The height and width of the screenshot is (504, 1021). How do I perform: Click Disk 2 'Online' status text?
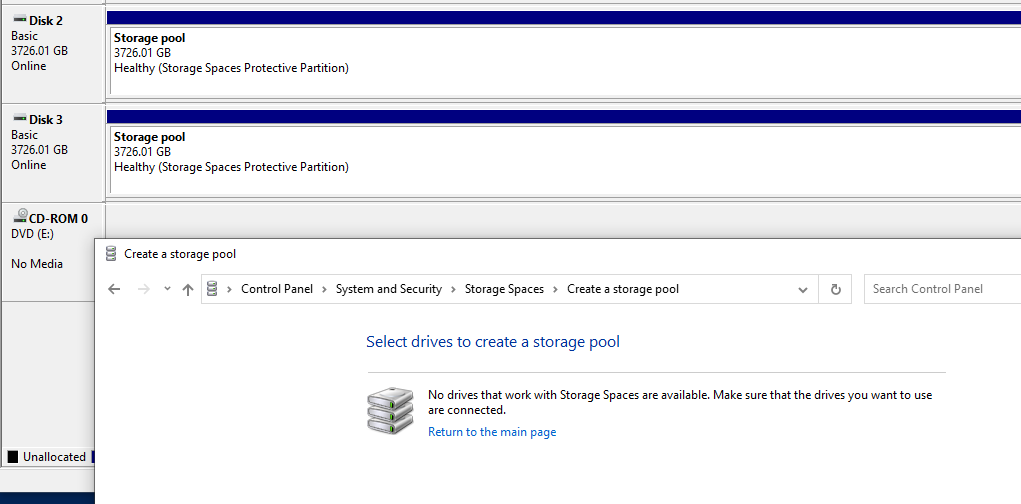(29, 66)
